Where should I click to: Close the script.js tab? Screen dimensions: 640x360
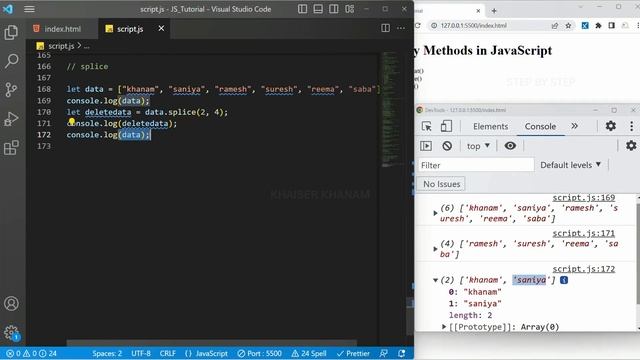point(161,28)
